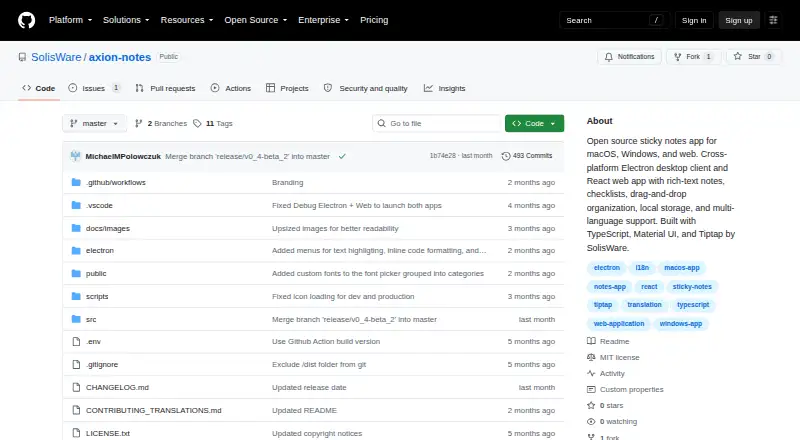Viewport: 800px width, 440px height.
Task: Click the repository book icon beside SolisWare
Action: [x=22, y=57]
